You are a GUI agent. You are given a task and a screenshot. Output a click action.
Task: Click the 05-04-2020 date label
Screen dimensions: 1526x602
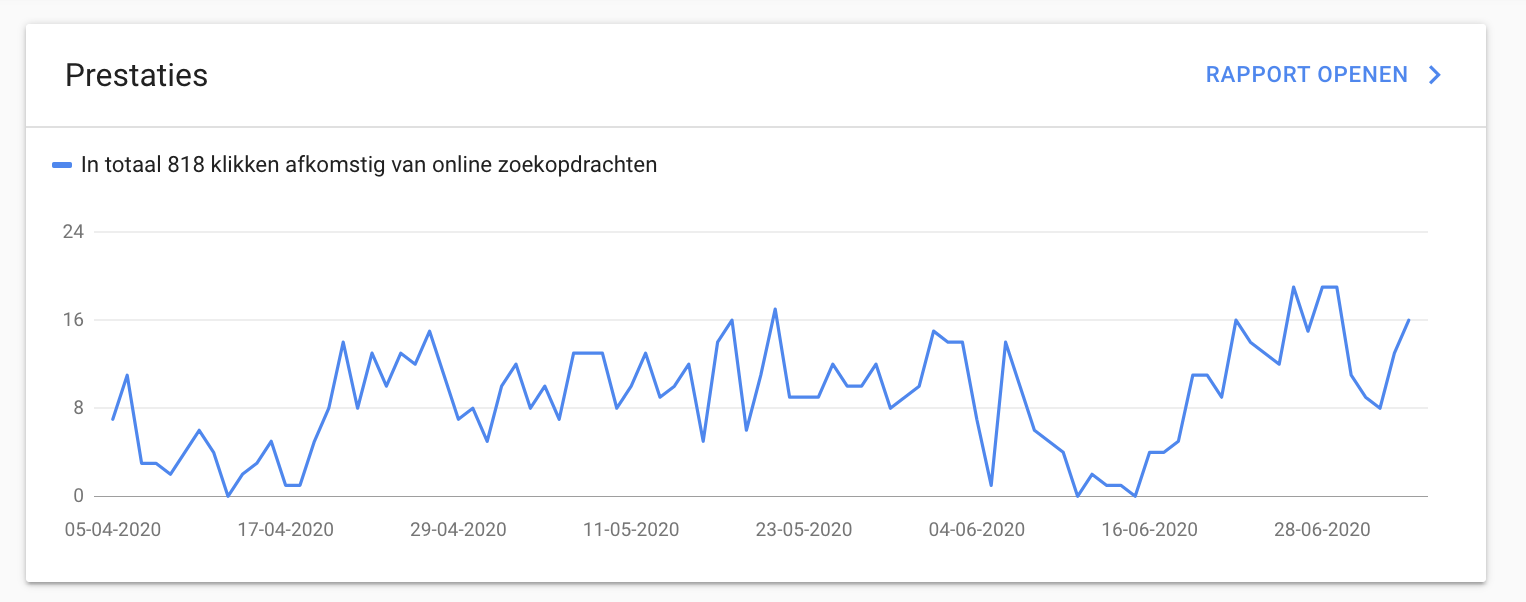[113, 529]
